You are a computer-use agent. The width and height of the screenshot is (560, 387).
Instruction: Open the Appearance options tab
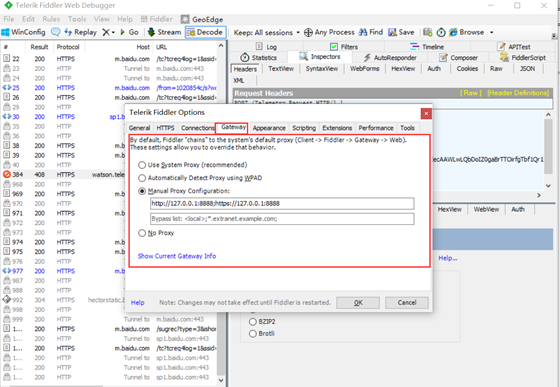click(x=269, y=128)
